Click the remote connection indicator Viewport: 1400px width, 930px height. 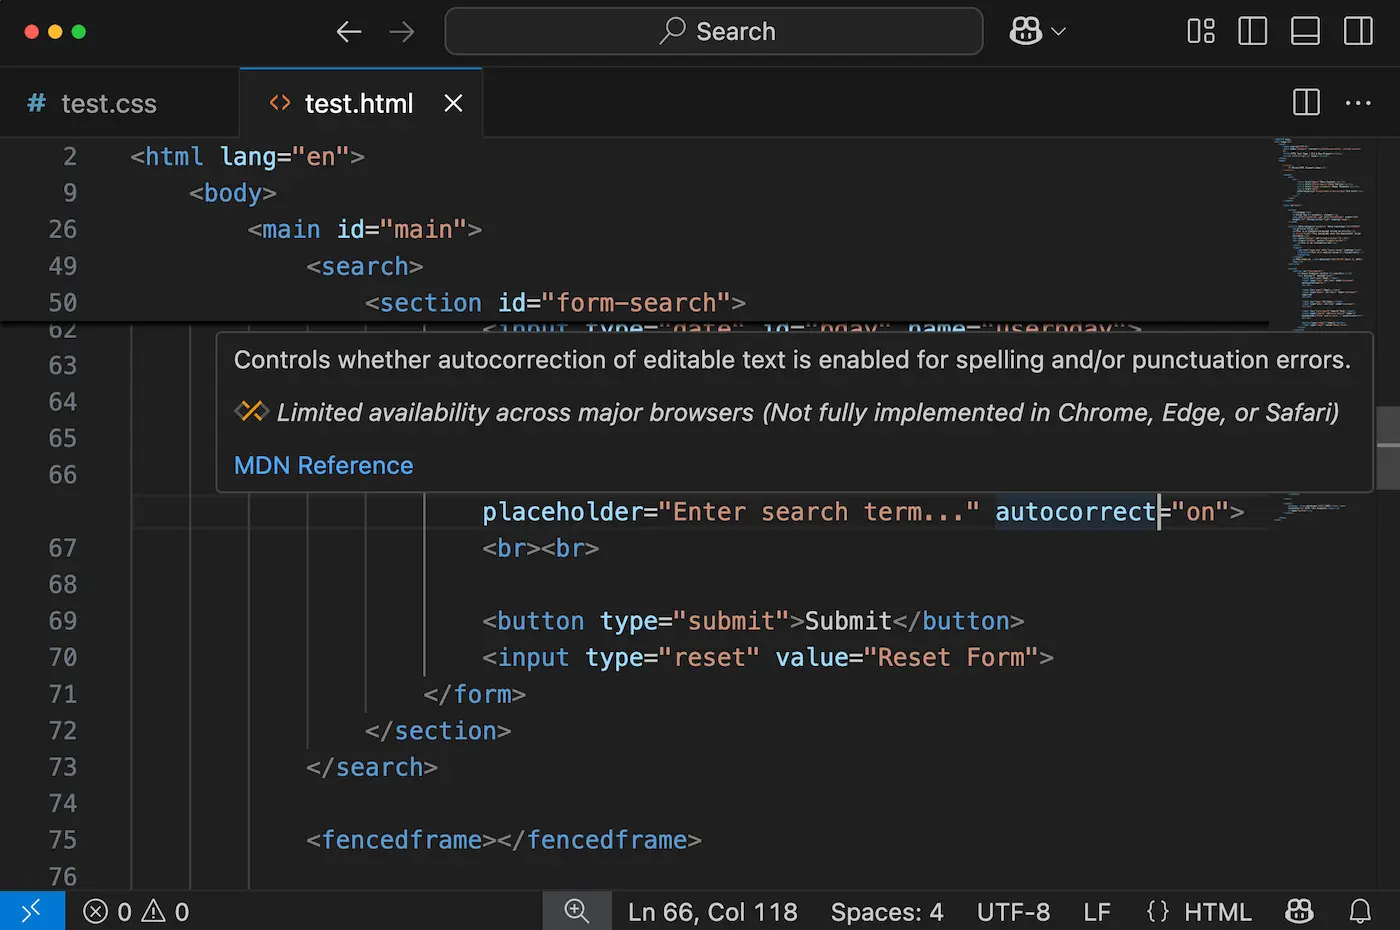(31, 911)
